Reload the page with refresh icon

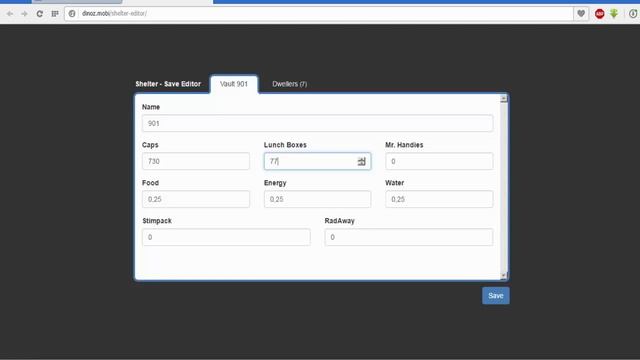(40, 14)
